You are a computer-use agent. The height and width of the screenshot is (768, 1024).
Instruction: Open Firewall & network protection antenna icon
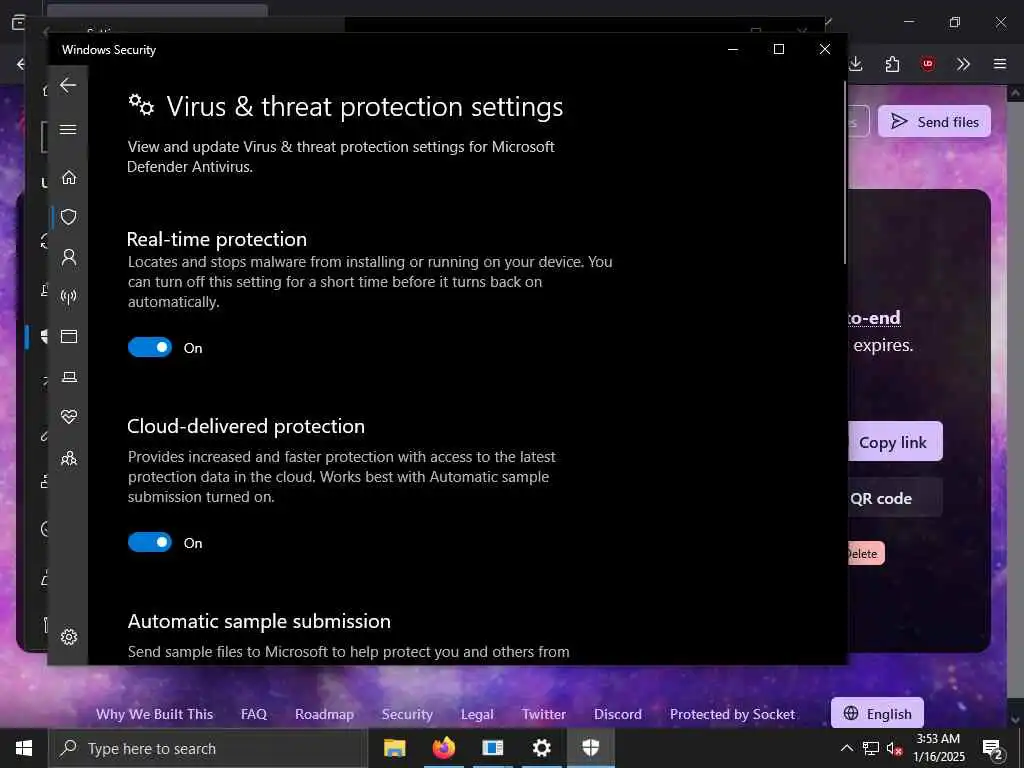(69, 297)
